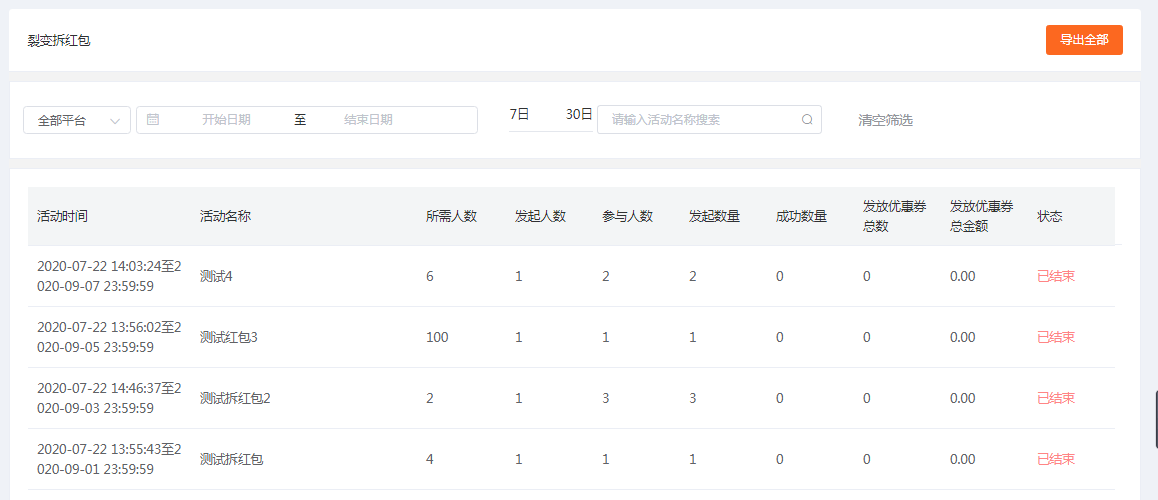The image size is (1158, 500).
Task: Click the 导出全部 button
Action: point(1084,40)
